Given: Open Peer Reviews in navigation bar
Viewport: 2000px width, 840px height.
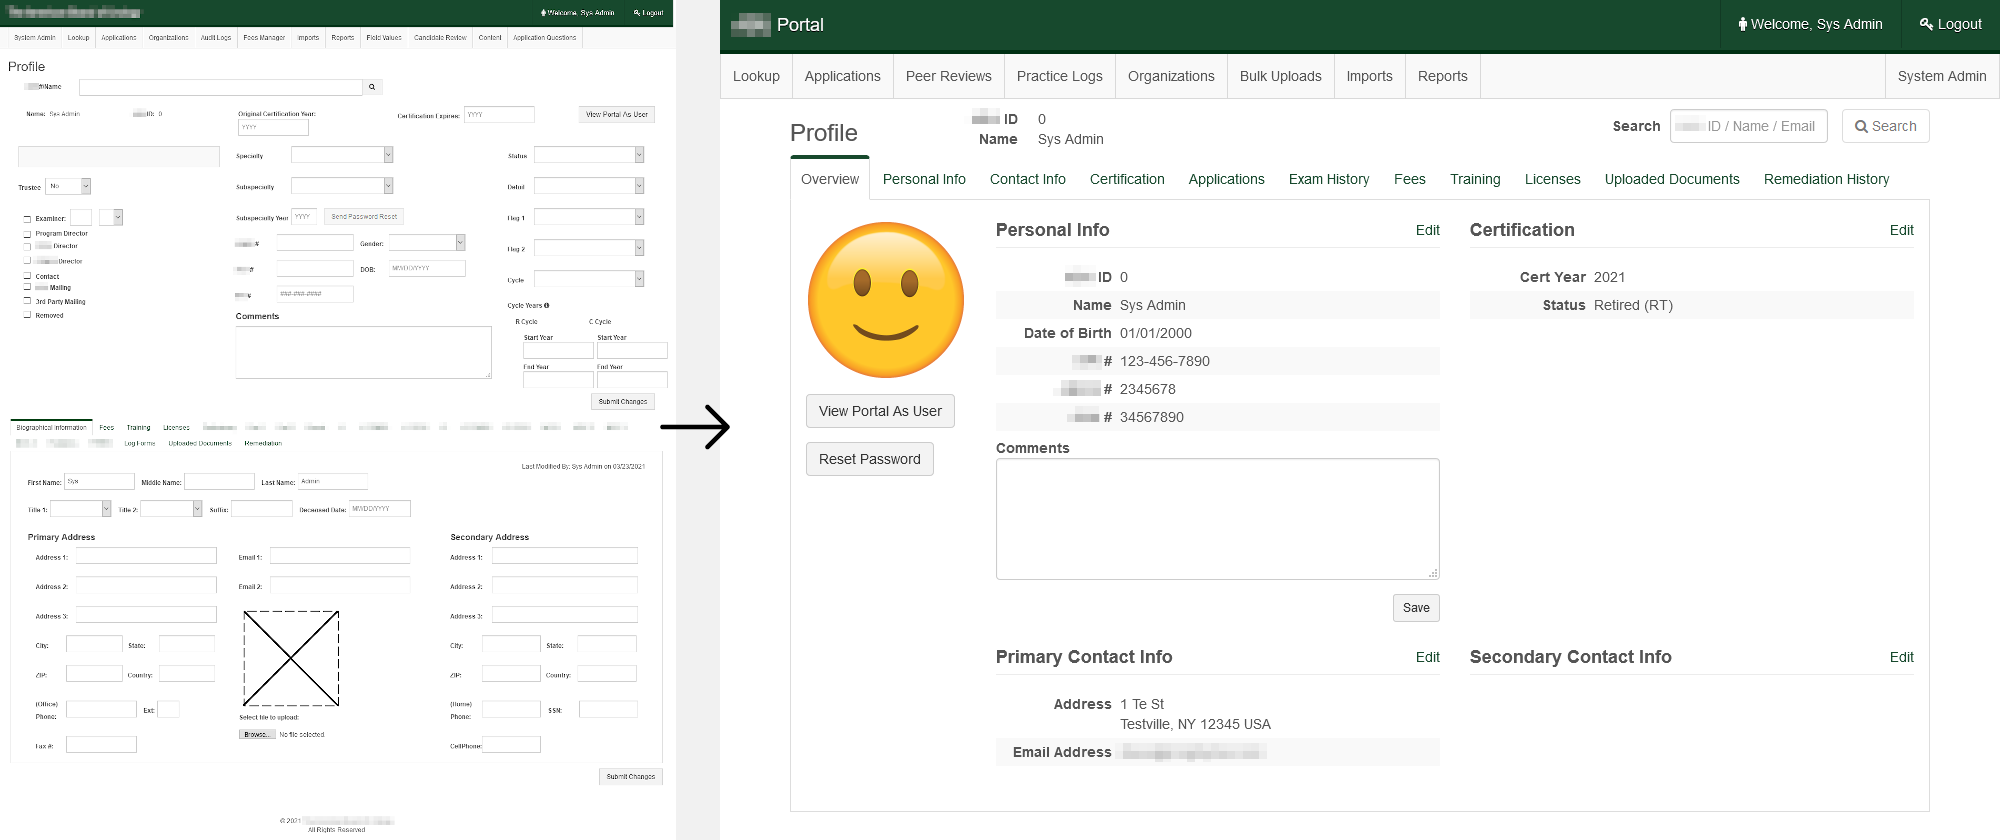Looking at the screenshot, I should [948, 76].
